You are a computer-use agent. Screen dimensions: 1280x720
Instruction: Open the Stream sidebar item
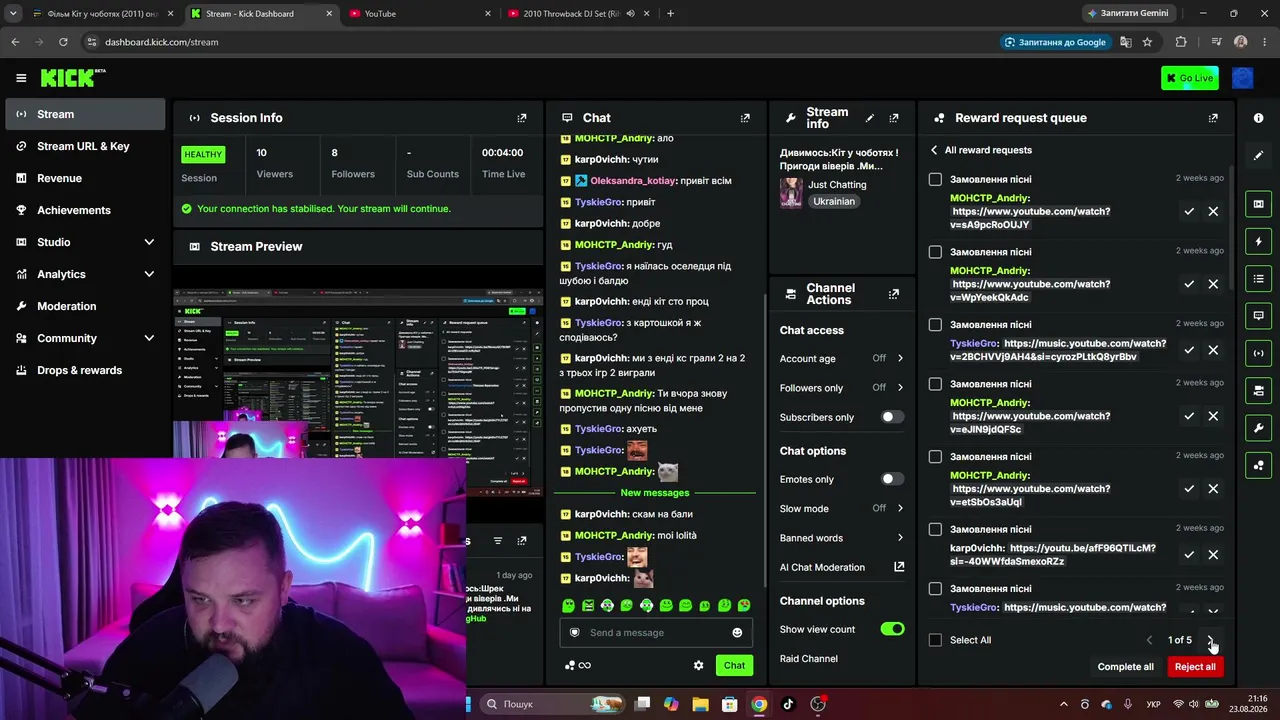85,114
